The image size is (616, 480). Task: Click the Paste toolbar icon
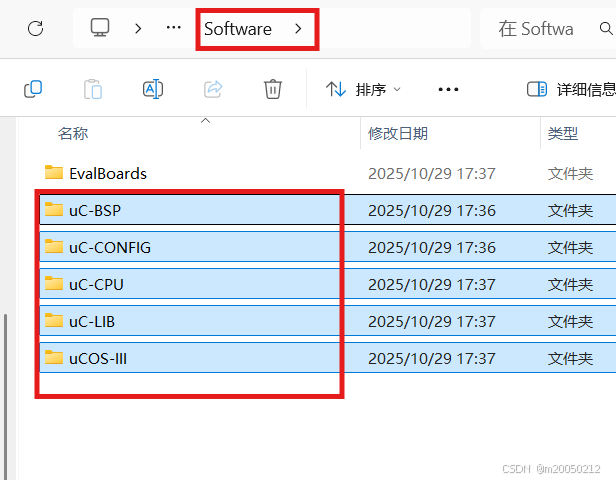[93, 89]
